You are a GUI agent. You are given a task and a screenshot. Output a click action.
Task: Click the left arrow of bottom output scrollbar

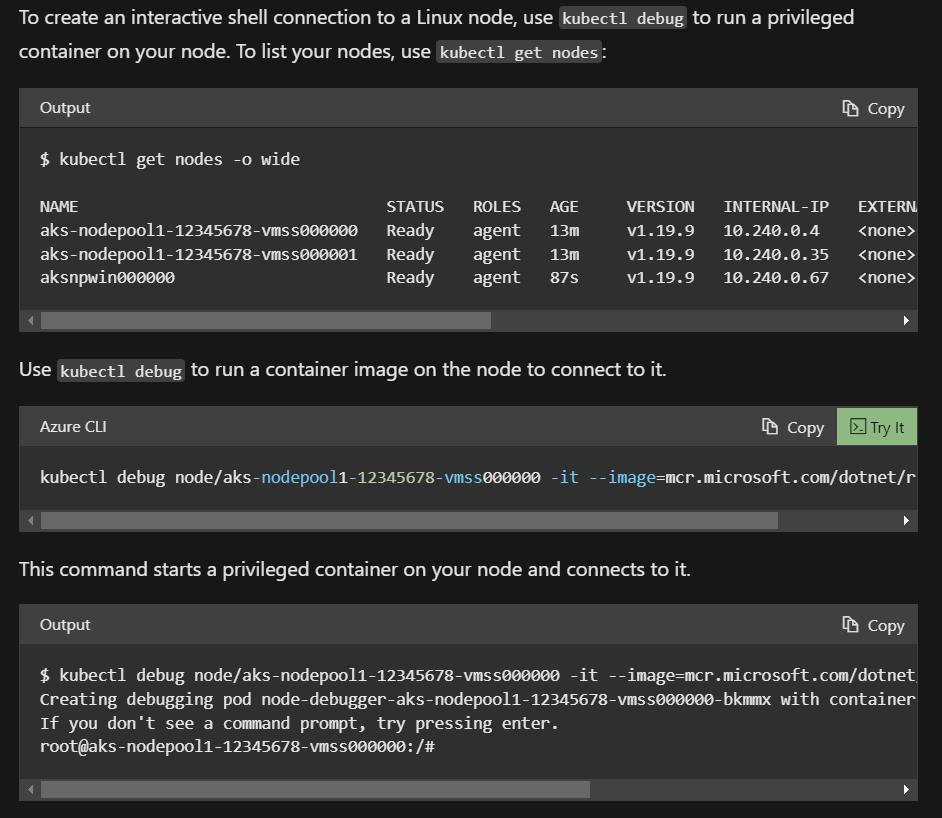click(30, 789)
